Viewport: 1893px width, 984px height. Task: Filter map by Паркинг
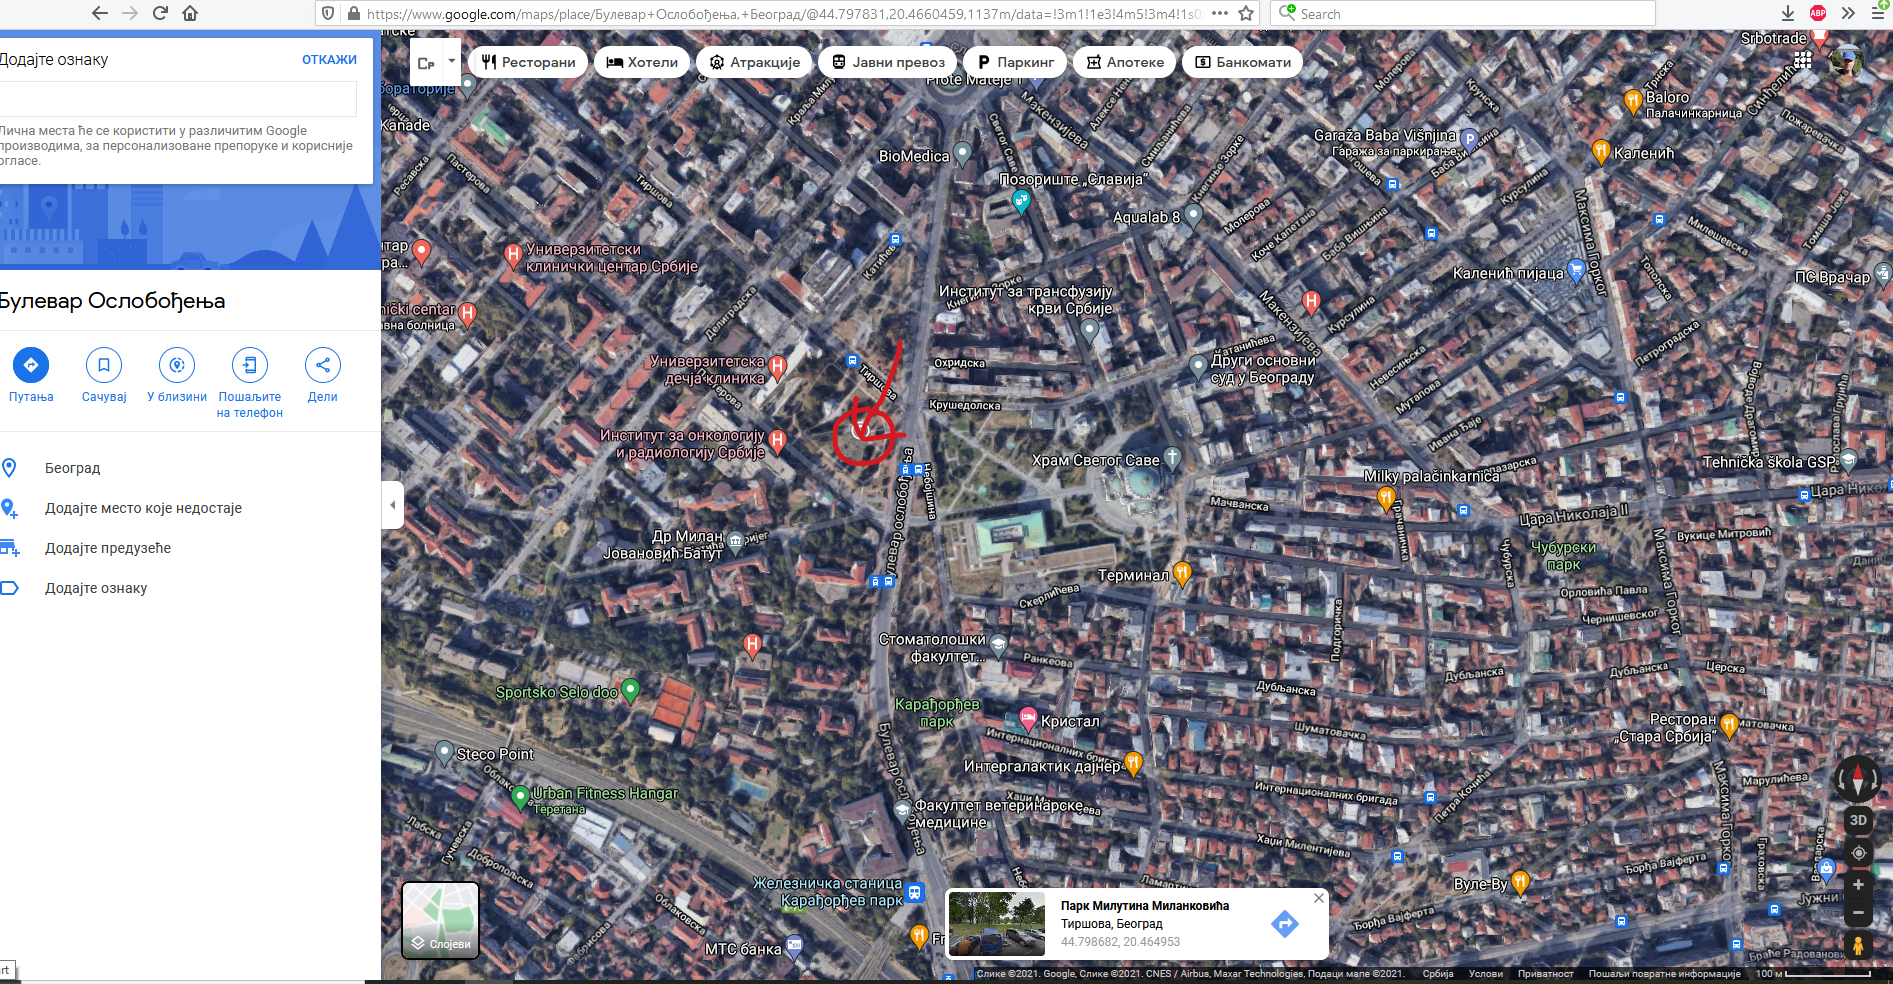pos(1015,62)
